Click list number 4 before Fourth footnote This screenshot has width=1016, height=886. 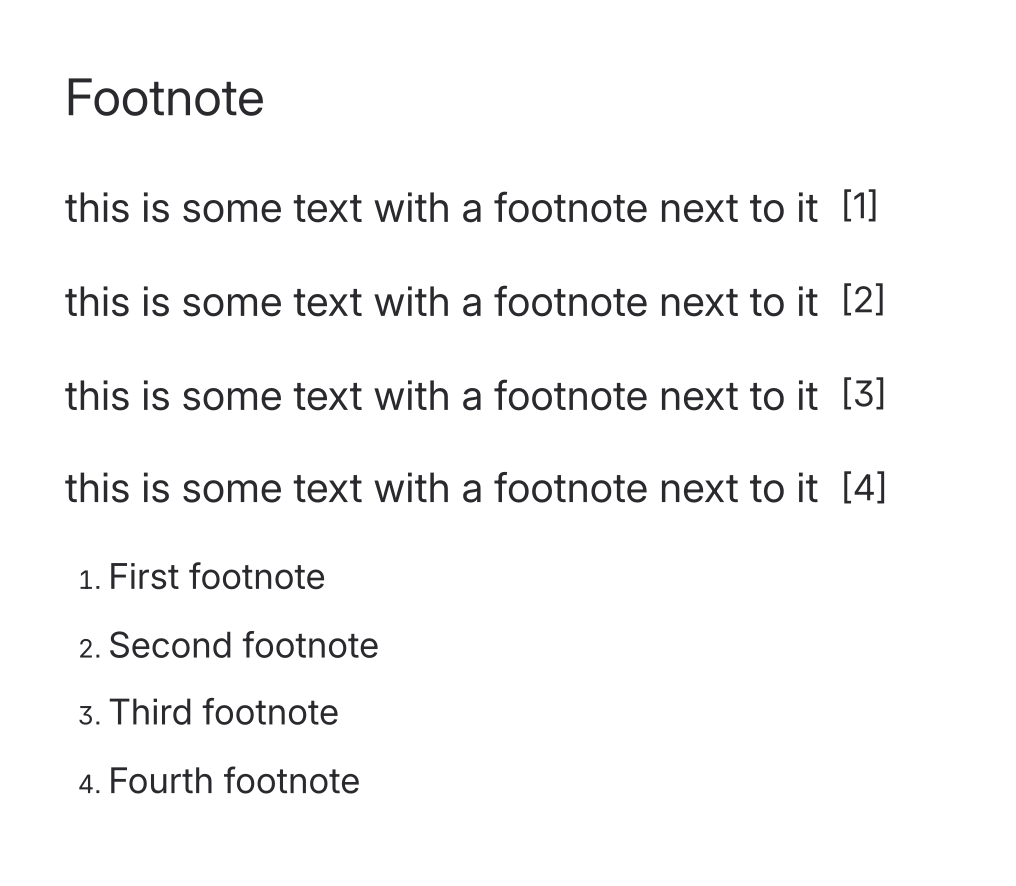click(88, 783)
